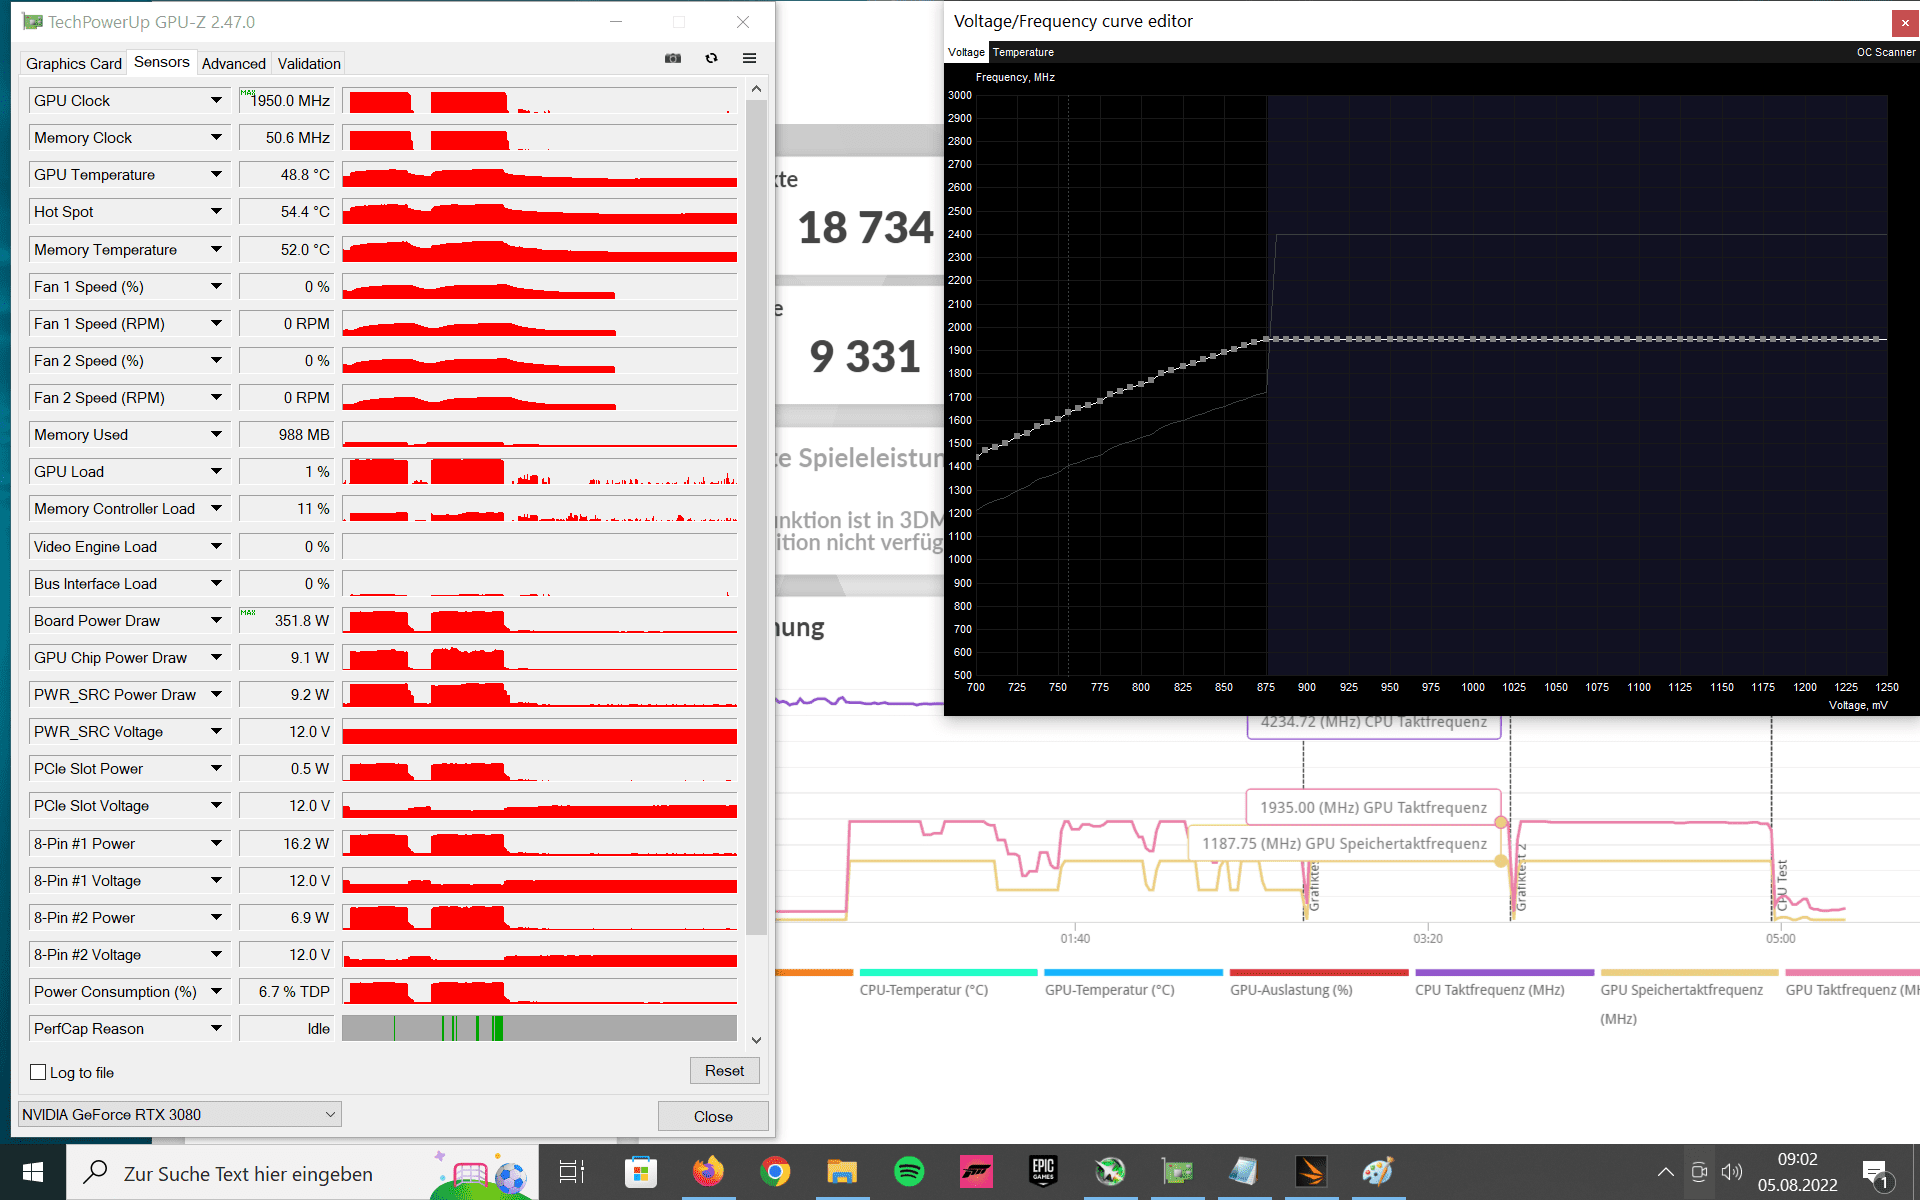Switch to the Validation tab
Screen dimensions: 1920x1200
(309, 63)
